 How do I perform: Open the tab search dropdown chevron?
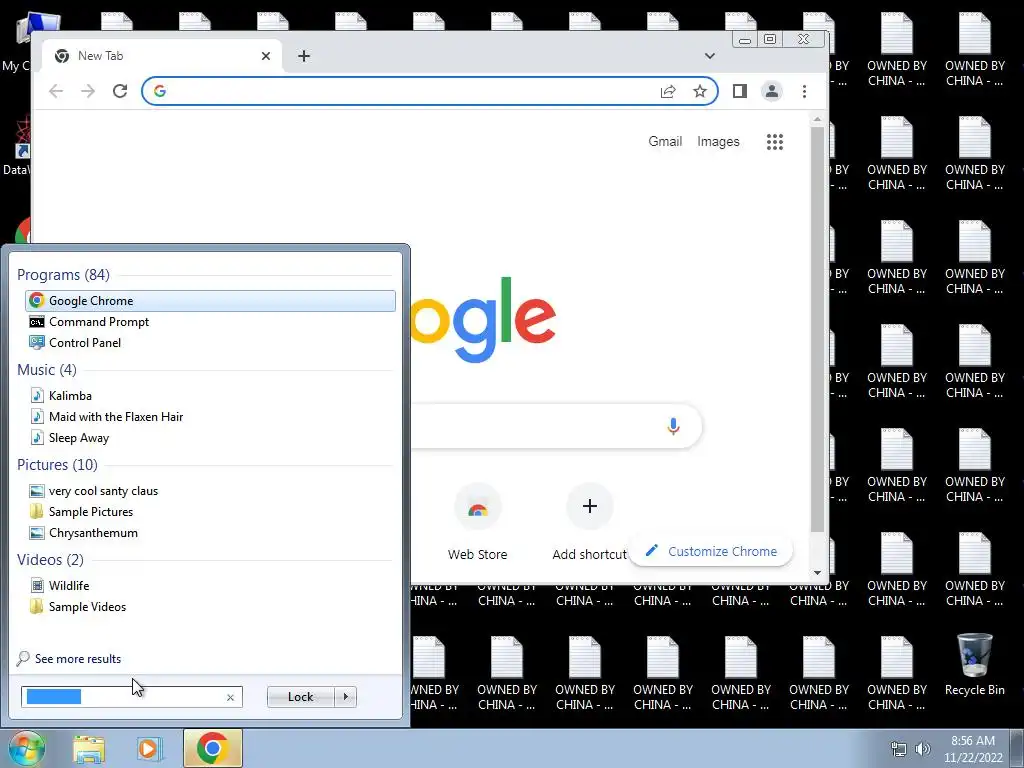pos(710,56)
